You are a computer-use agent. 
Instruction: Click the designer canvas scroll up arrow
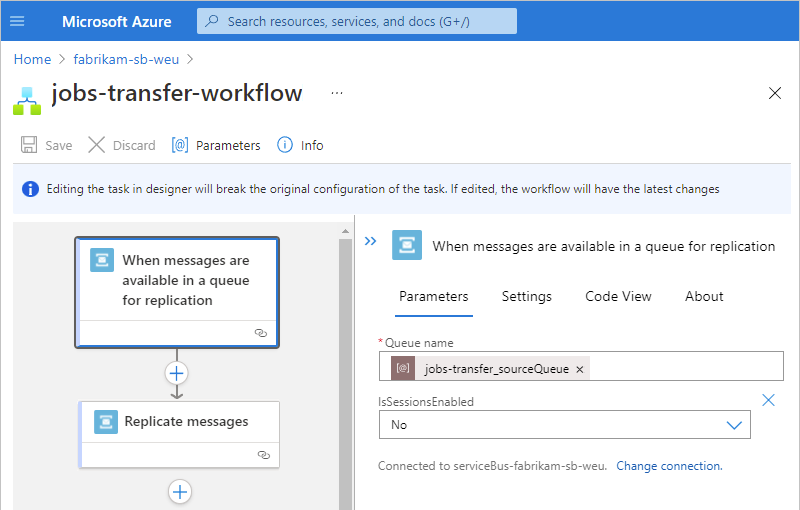point(345,232)
